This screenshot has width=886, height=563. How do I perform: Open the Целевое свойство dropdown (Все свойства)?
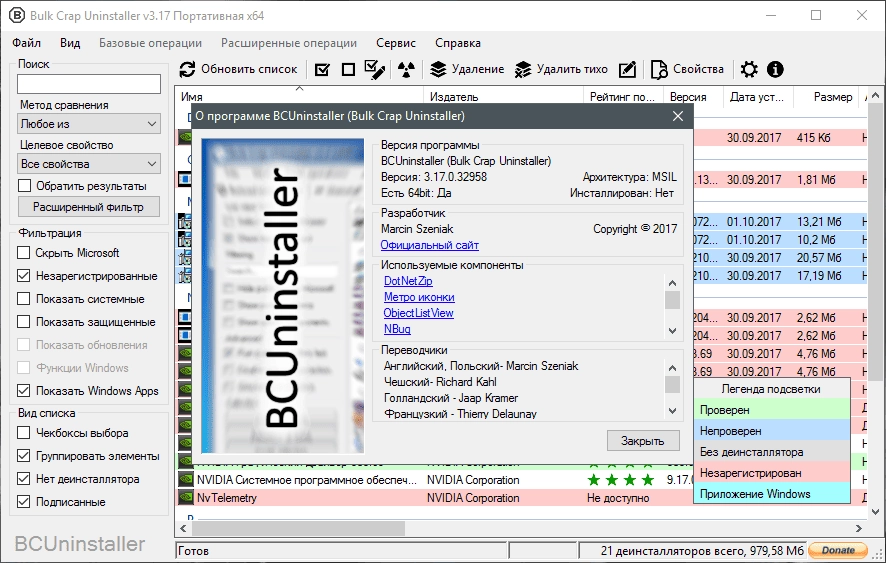(89, 164)
